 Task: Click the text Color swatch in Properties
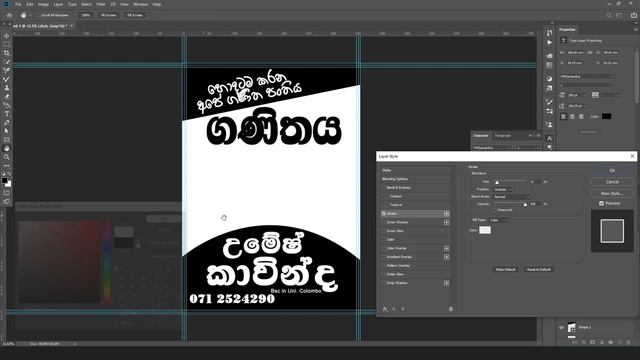click(607, 116)
